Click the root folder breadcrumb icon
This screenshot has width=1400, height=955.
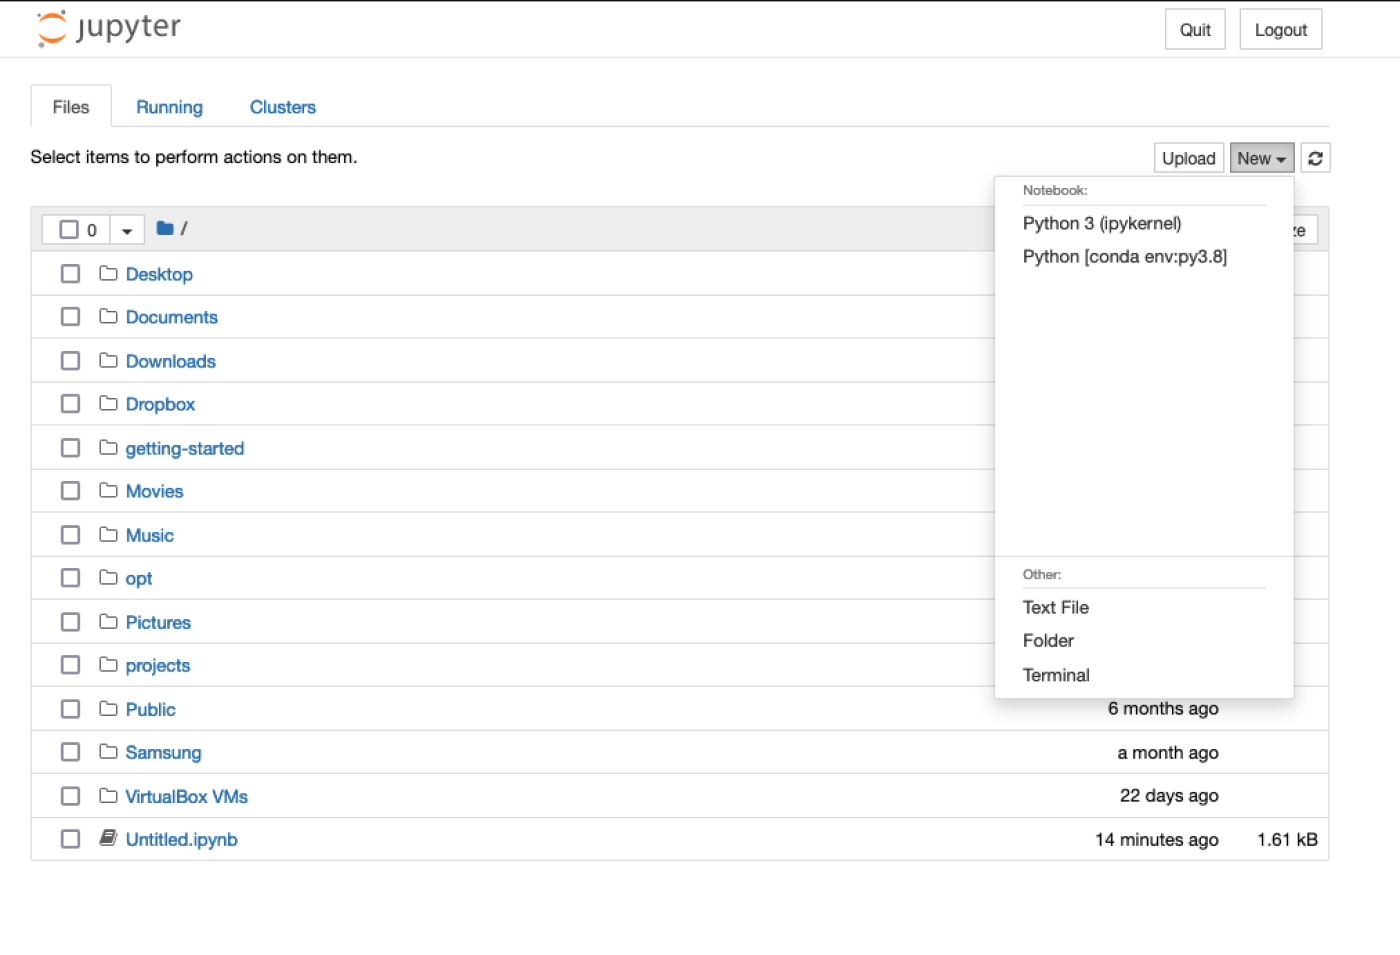[165, 229]
